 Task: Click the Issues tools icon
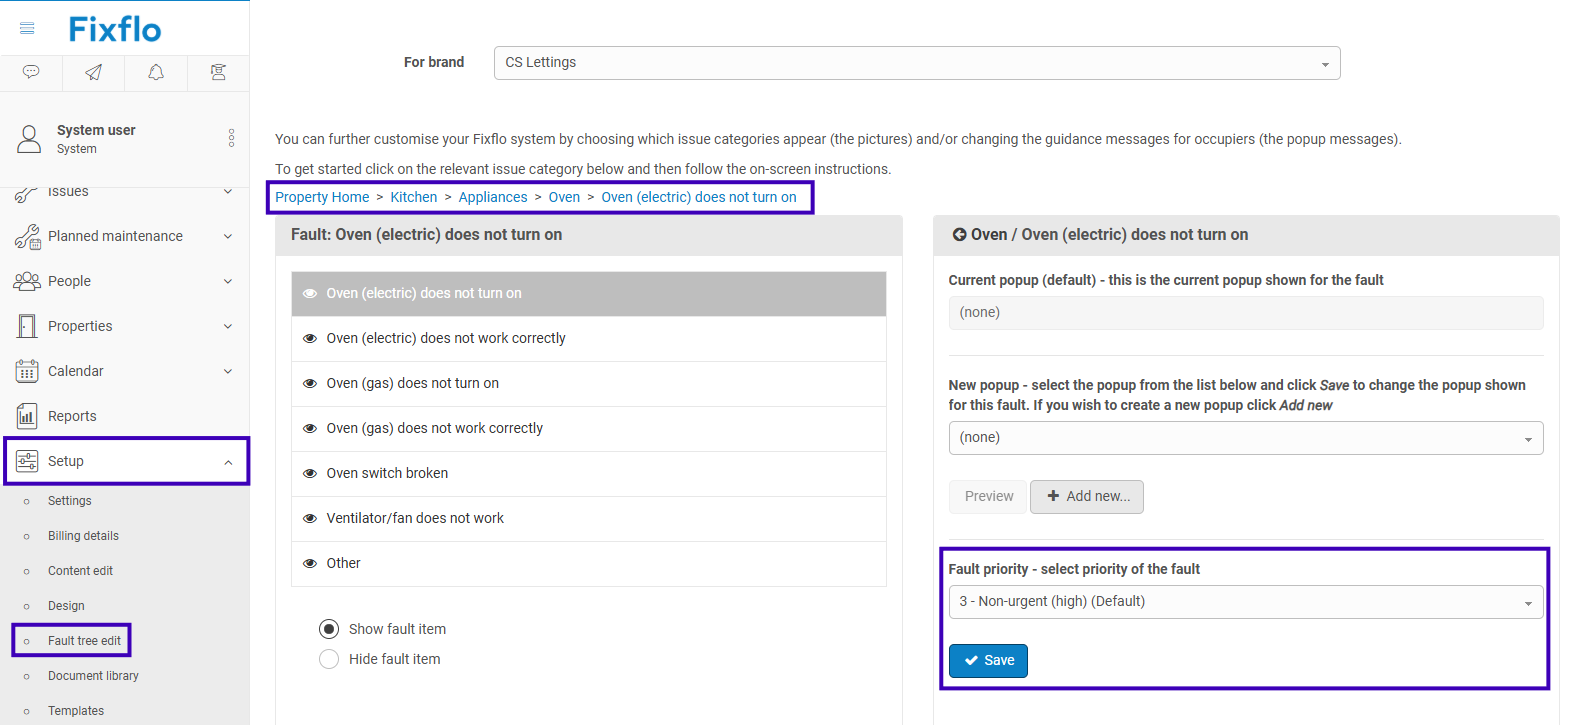[x=27, y=194]
